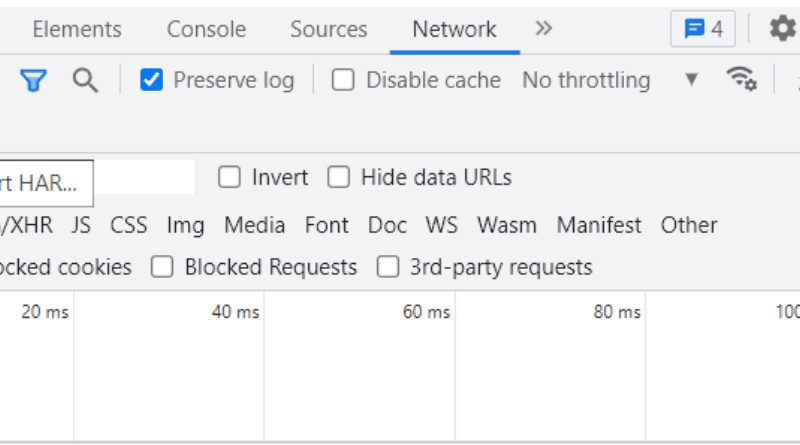Click the 60 ms timeline marker
The height and width of the screenshot is (445, 800).
pyautogui.click(x=426, y=311)
